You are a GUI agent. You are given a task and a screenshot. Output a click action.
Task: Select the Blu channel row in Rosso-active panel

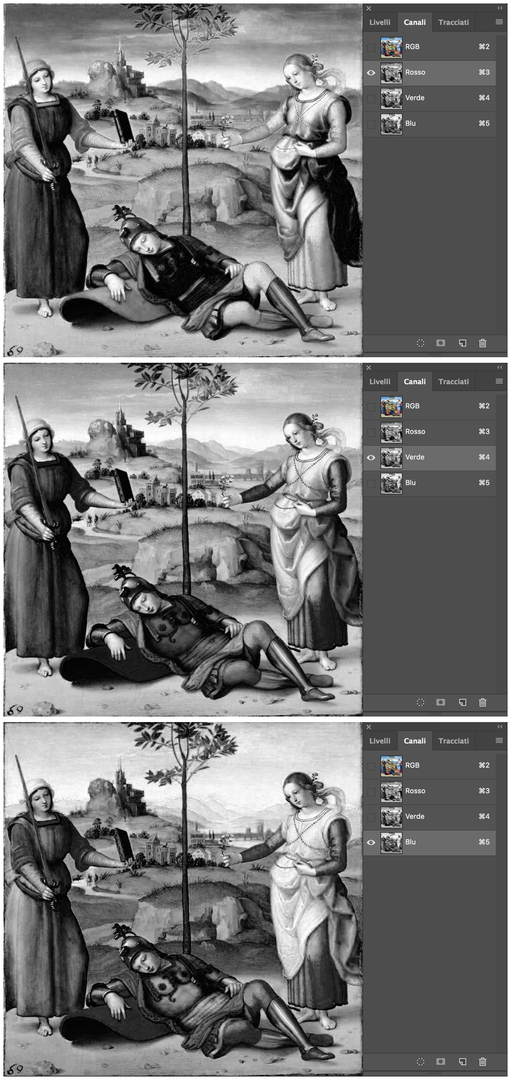[x=430, y=124]
